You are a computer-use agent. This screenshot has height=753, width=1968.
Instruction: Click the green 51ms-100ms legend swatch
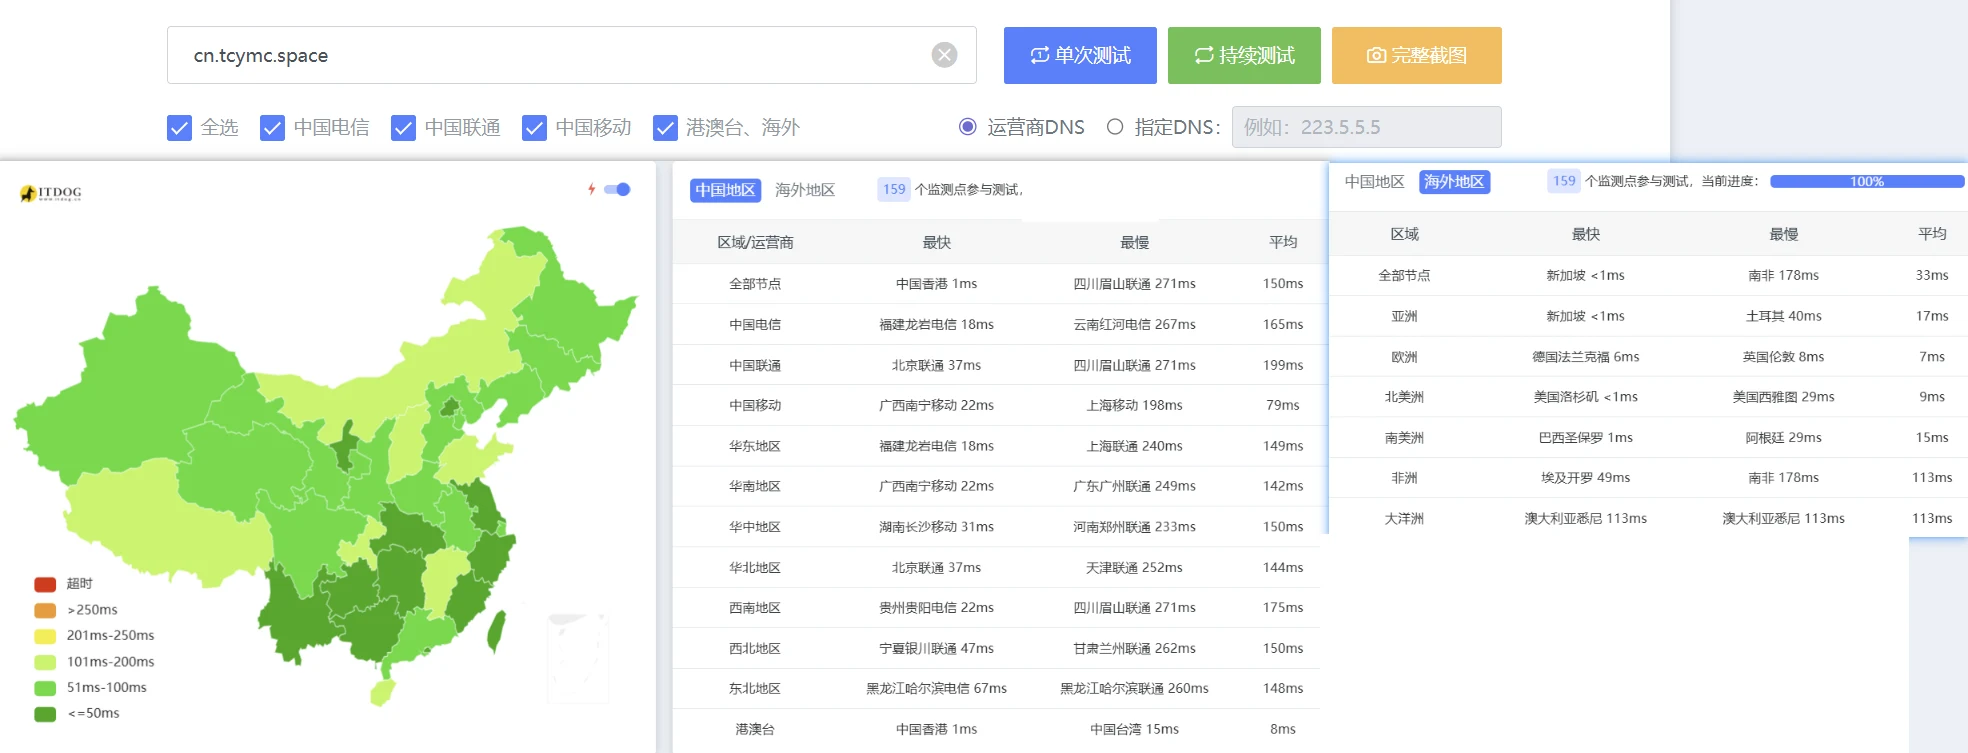pos(45,688)
